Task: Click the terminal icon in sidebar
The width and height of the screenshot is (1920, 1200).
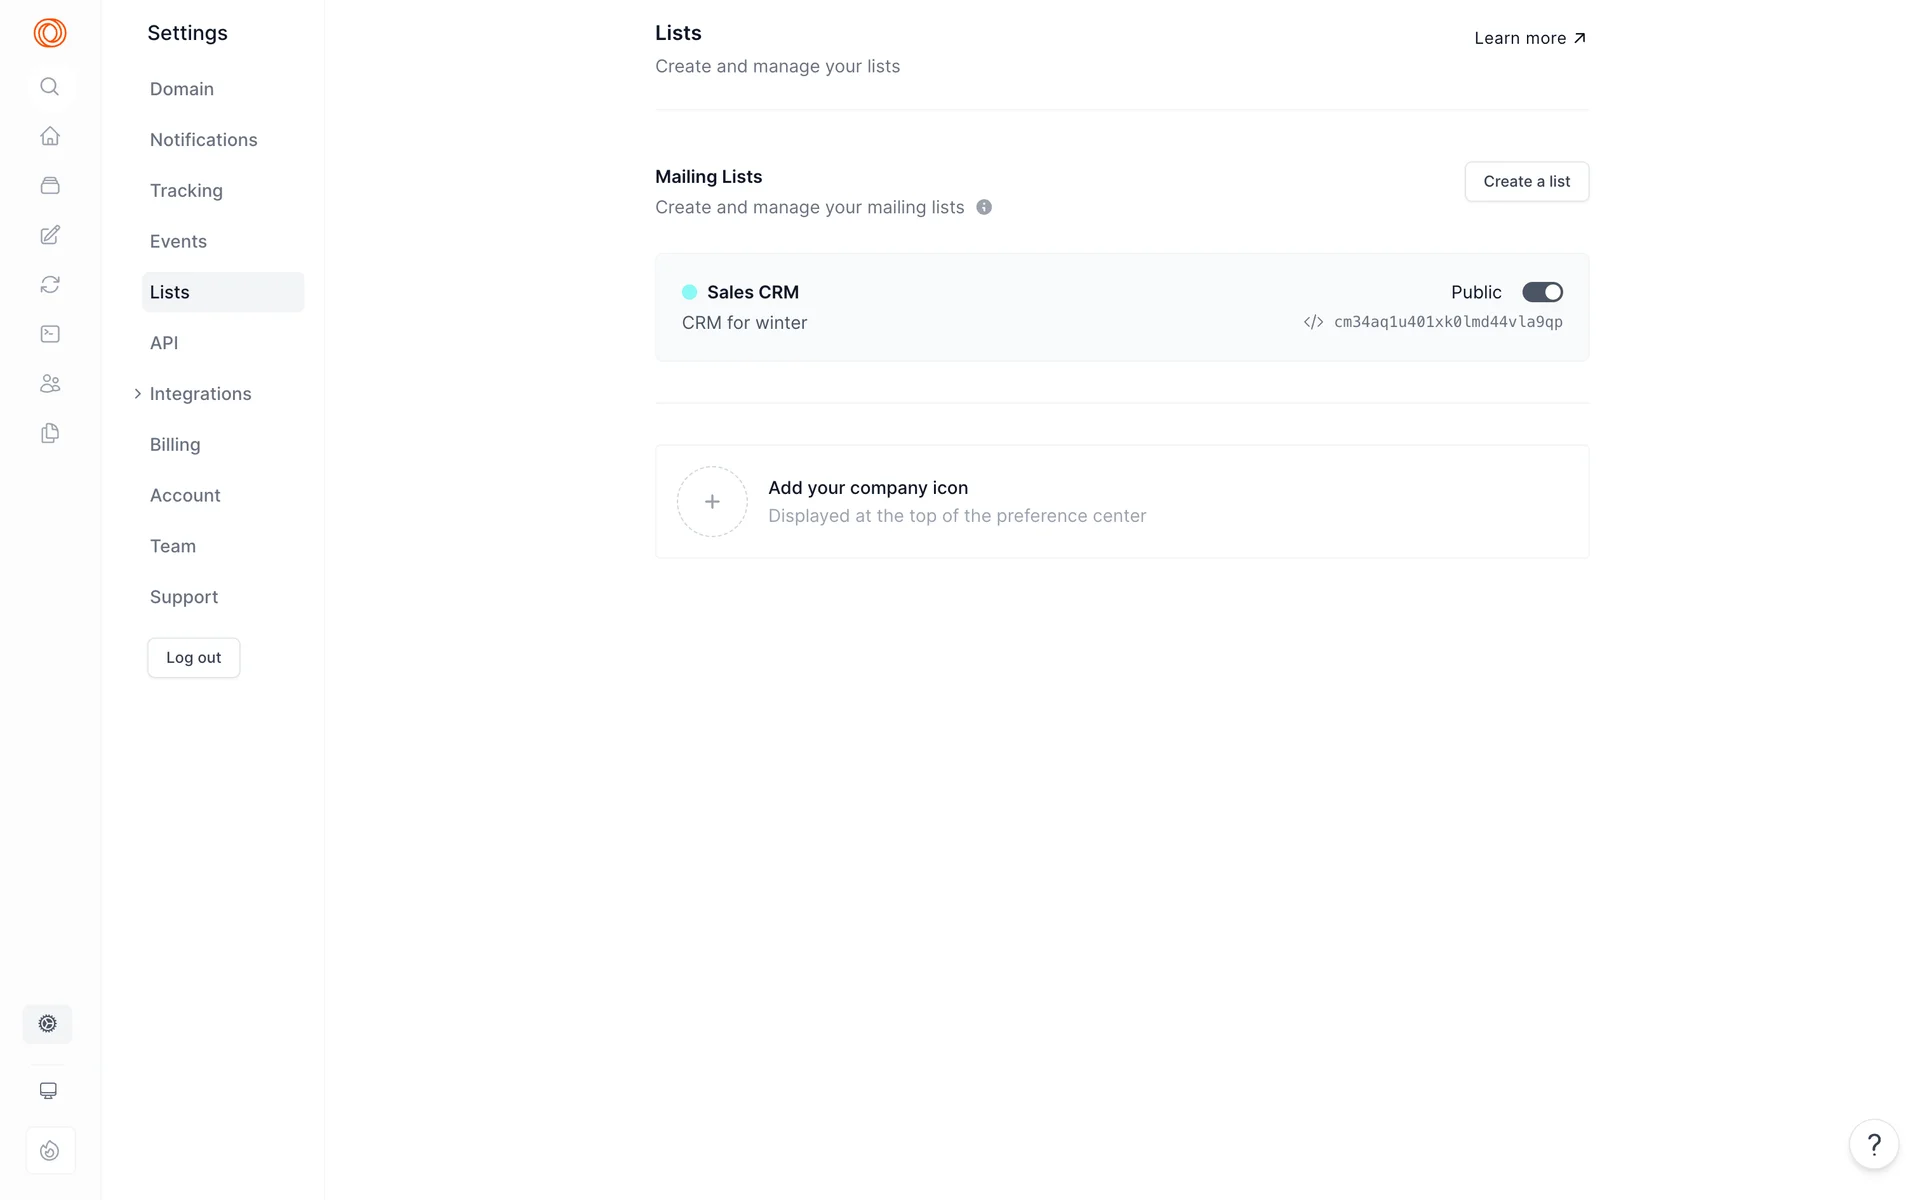Action: pos(50,334)
